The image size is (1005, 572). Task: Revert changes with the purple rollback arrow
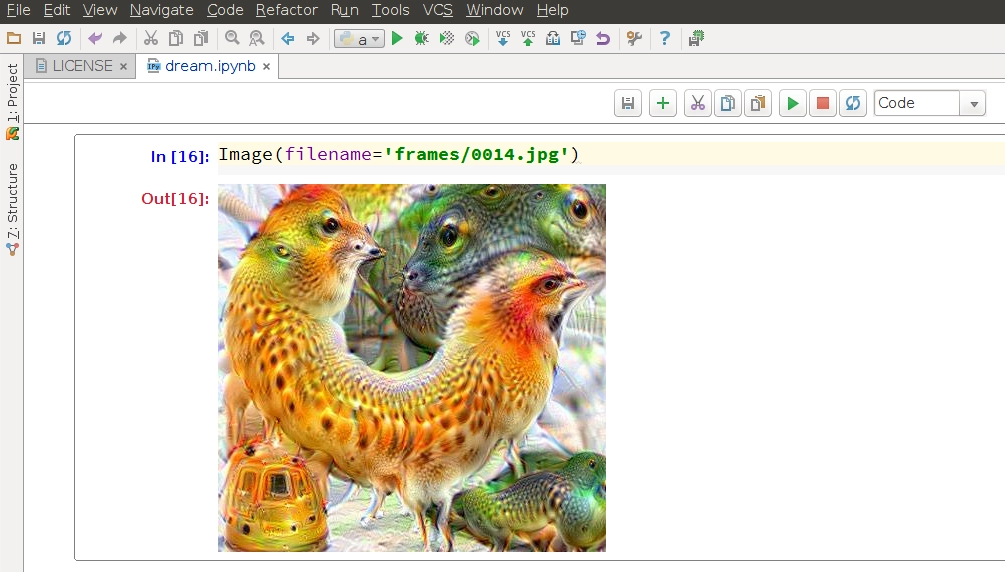pyautogui.click(x=603, y=38)
